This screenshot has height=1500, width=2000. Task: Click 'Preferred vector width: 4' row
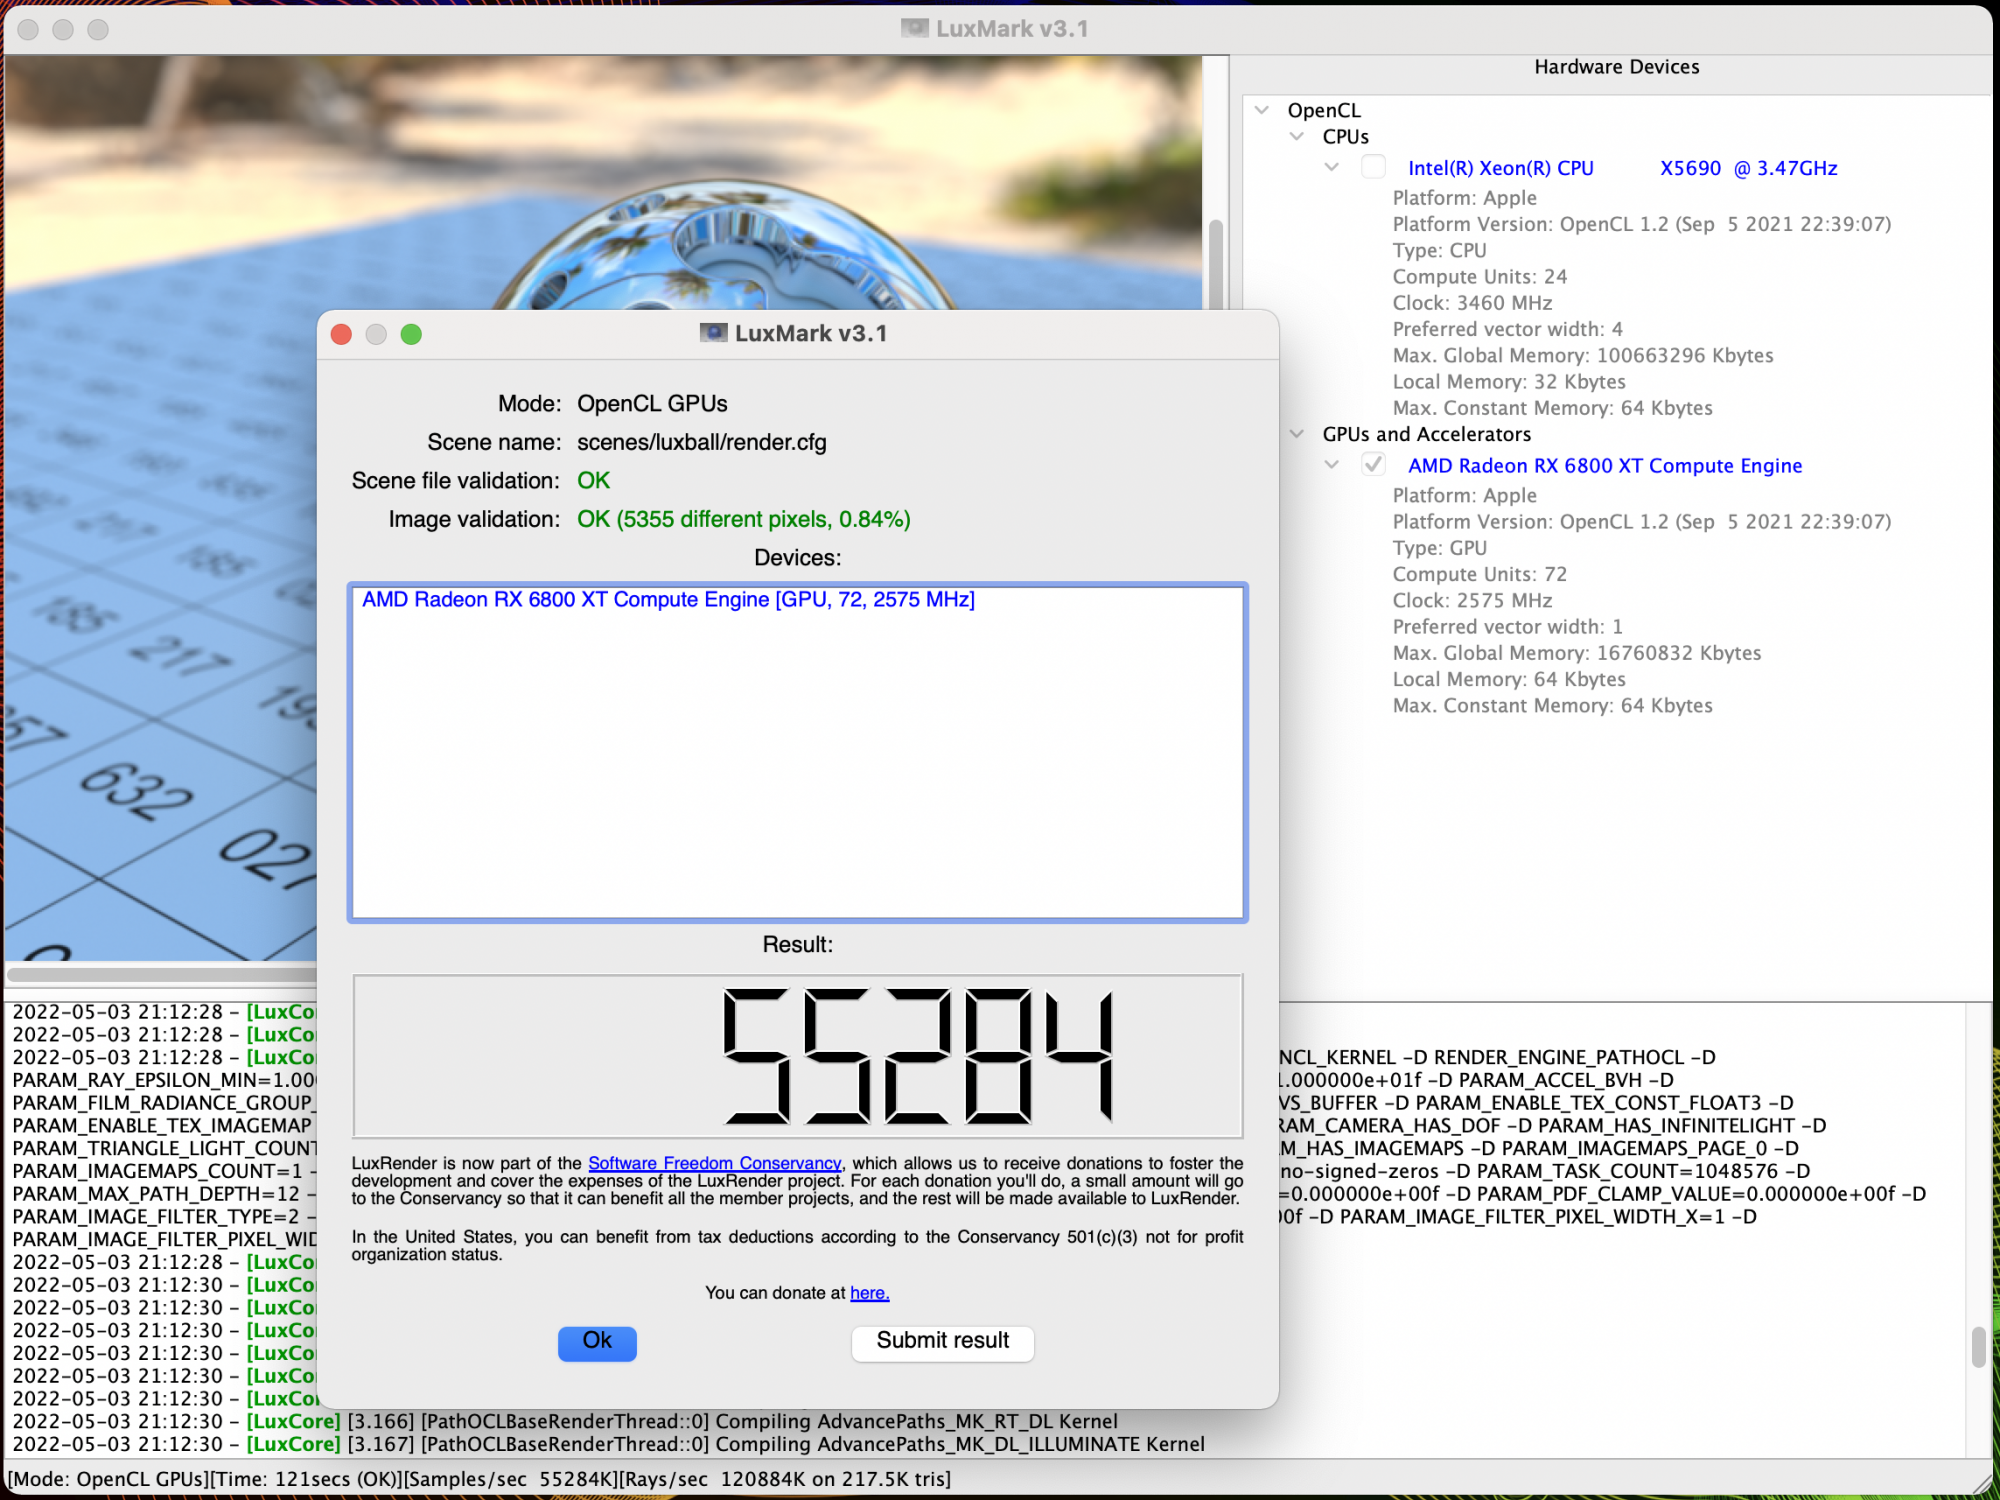(x=1507, y=329)
